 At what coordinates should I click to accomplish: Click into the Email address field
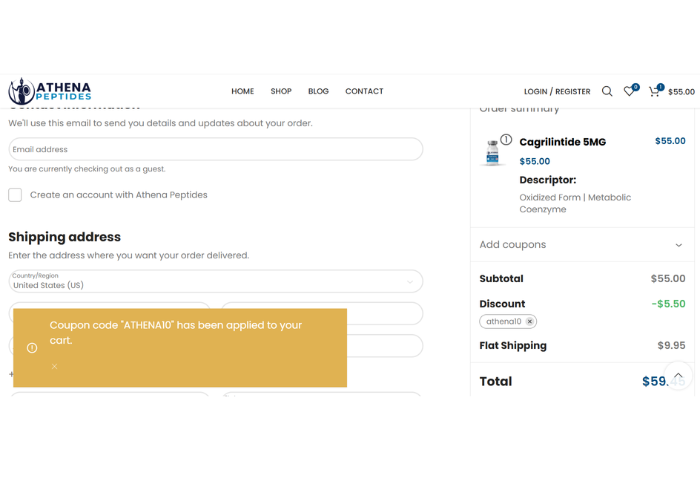click(x=216, y=149)
